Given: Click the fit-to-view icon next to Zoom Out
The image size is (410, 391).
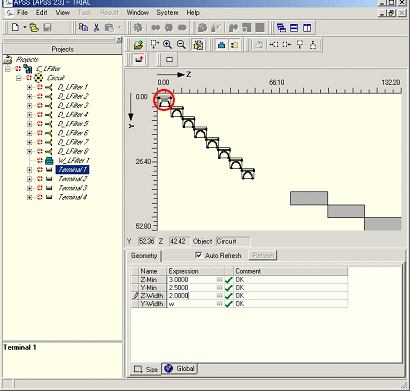Looking at the screenshot, I should point(198,45).
